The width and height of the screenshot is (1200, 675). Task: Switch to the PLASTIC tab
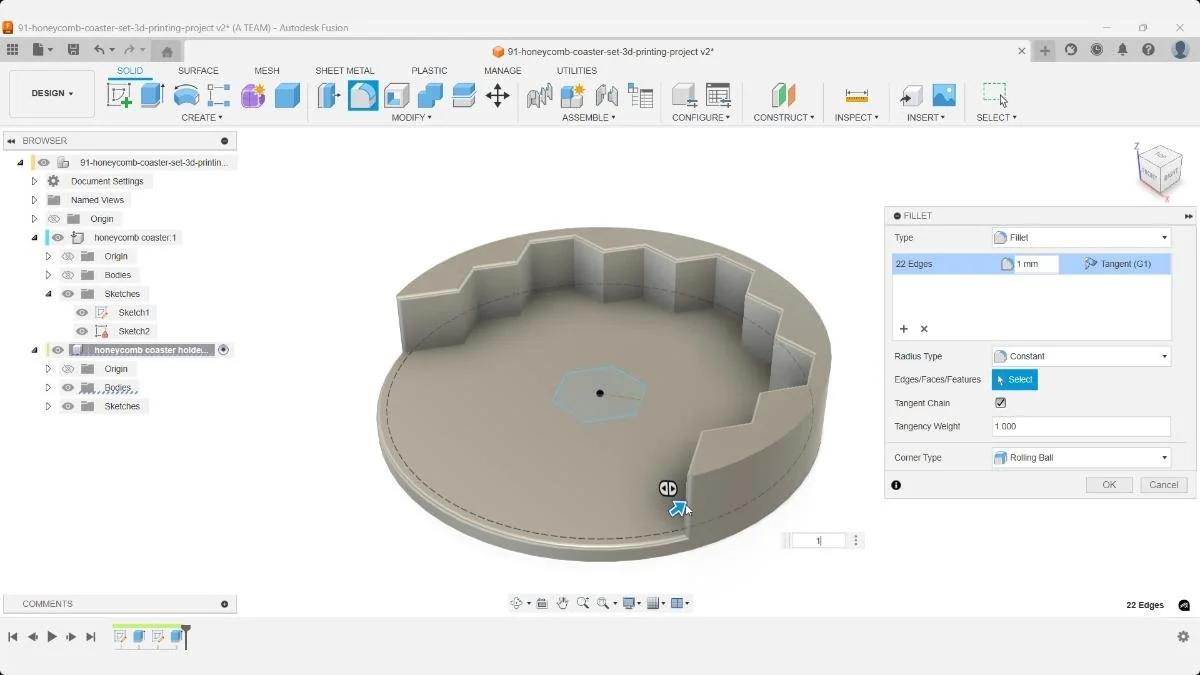coord(429,71)
